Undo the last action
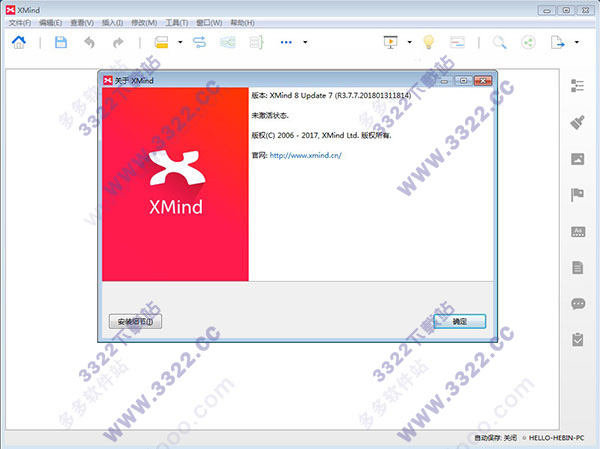This screenshot has width=600, height=449. (90, 42)
